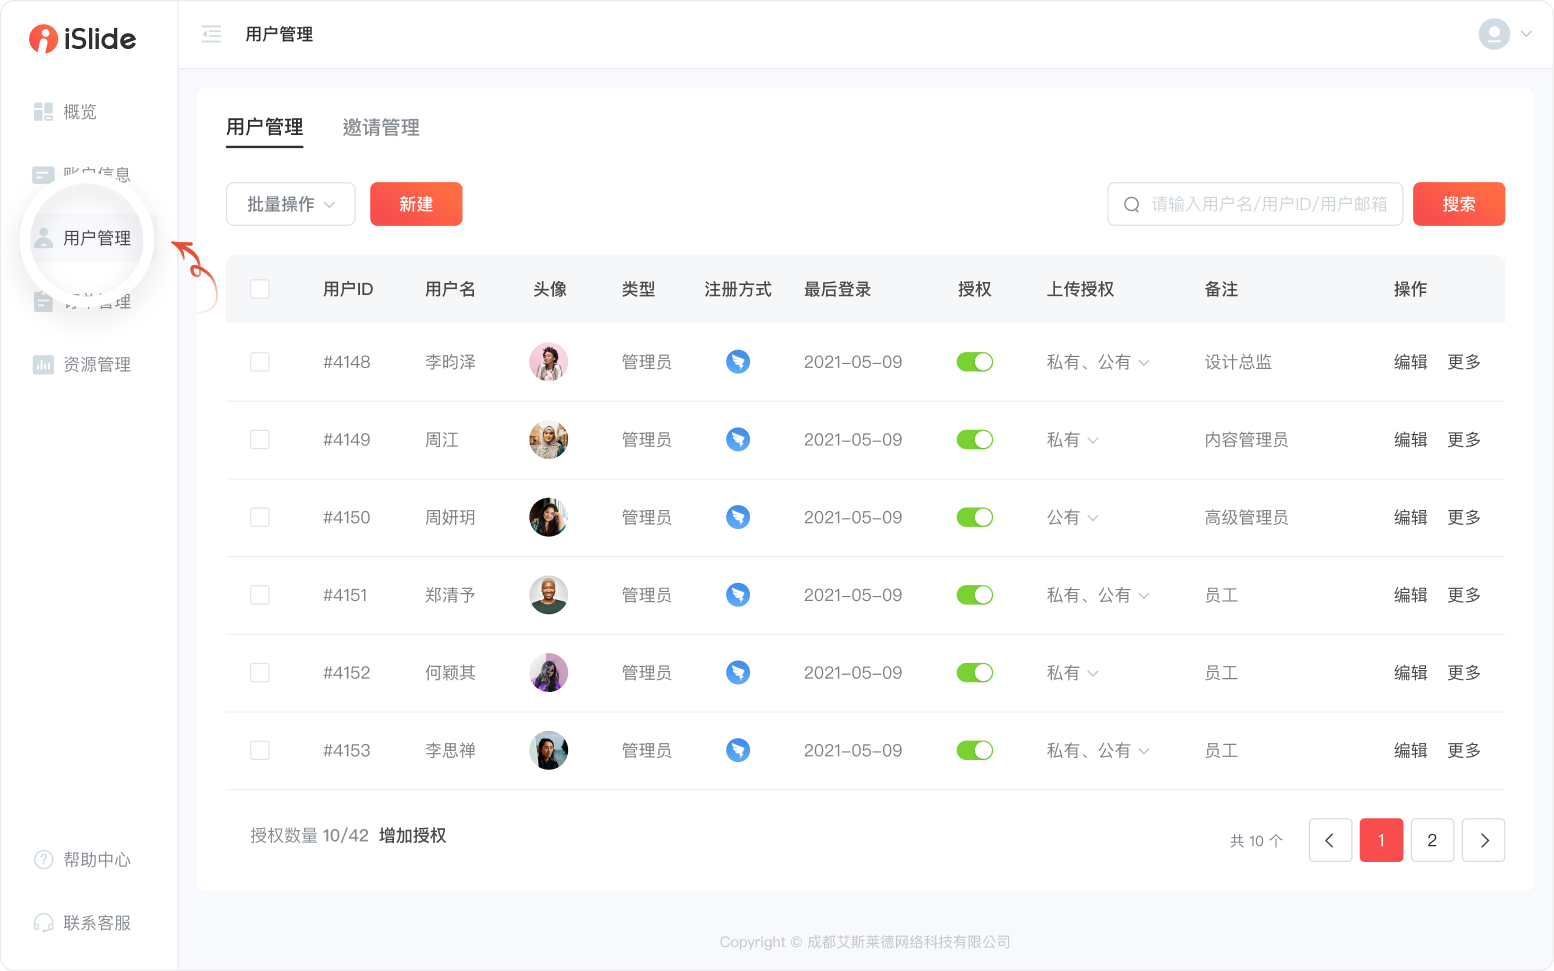
Task: Click the user search input field
Action: [1267, 204]
